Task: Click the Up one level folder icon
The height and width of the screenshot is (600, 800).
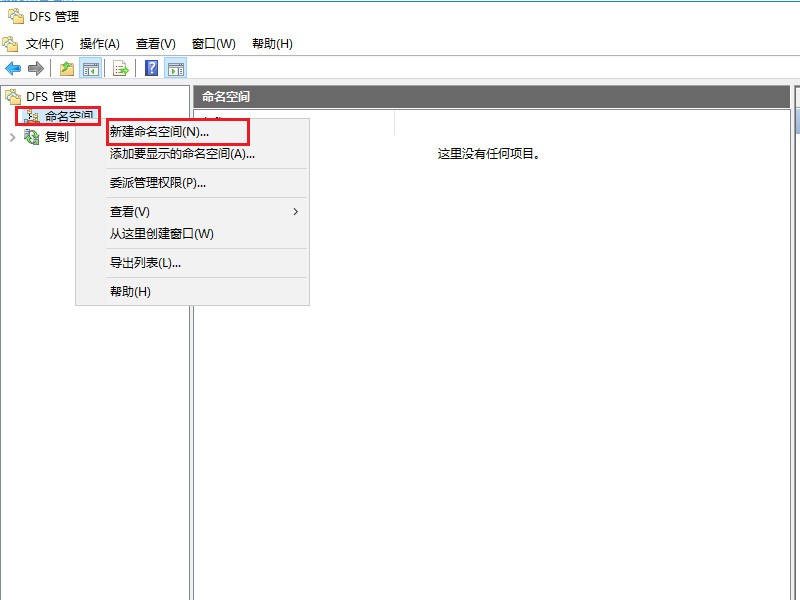Action: [65, 67]
